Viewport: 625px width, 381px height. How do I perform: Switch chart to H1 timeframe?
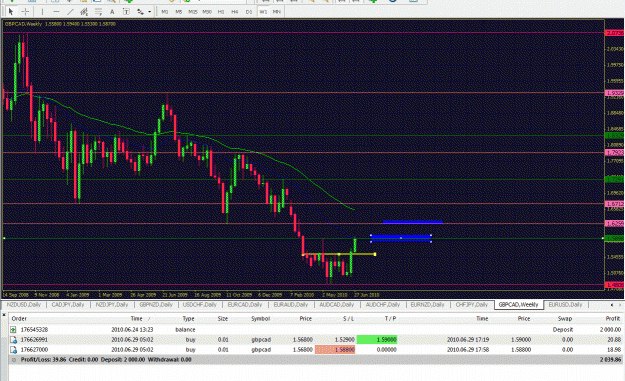221,12
